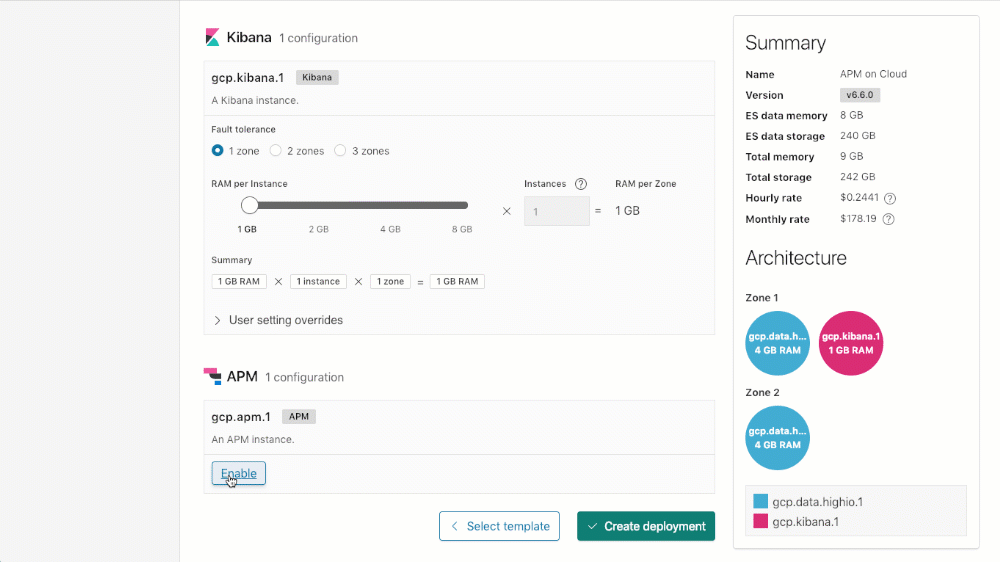The image size is (1000, 562).
Task: Click Create deployment button
Action: 646,526
